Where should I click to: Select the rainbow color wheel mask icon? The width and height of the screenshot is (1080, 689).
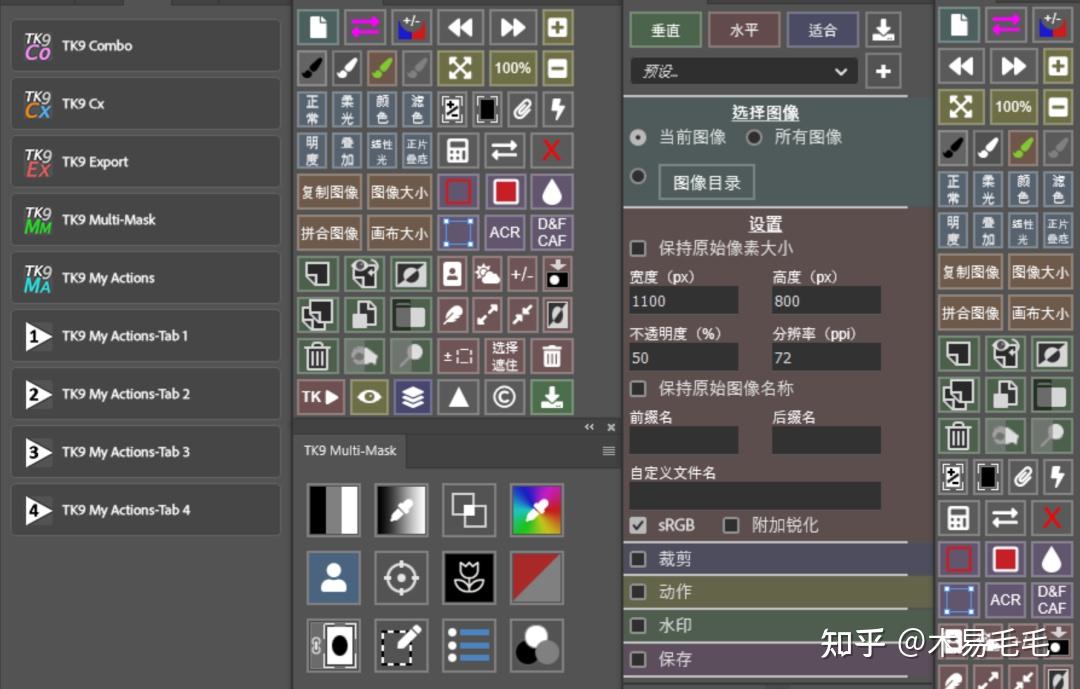click(x=536, y=509)
